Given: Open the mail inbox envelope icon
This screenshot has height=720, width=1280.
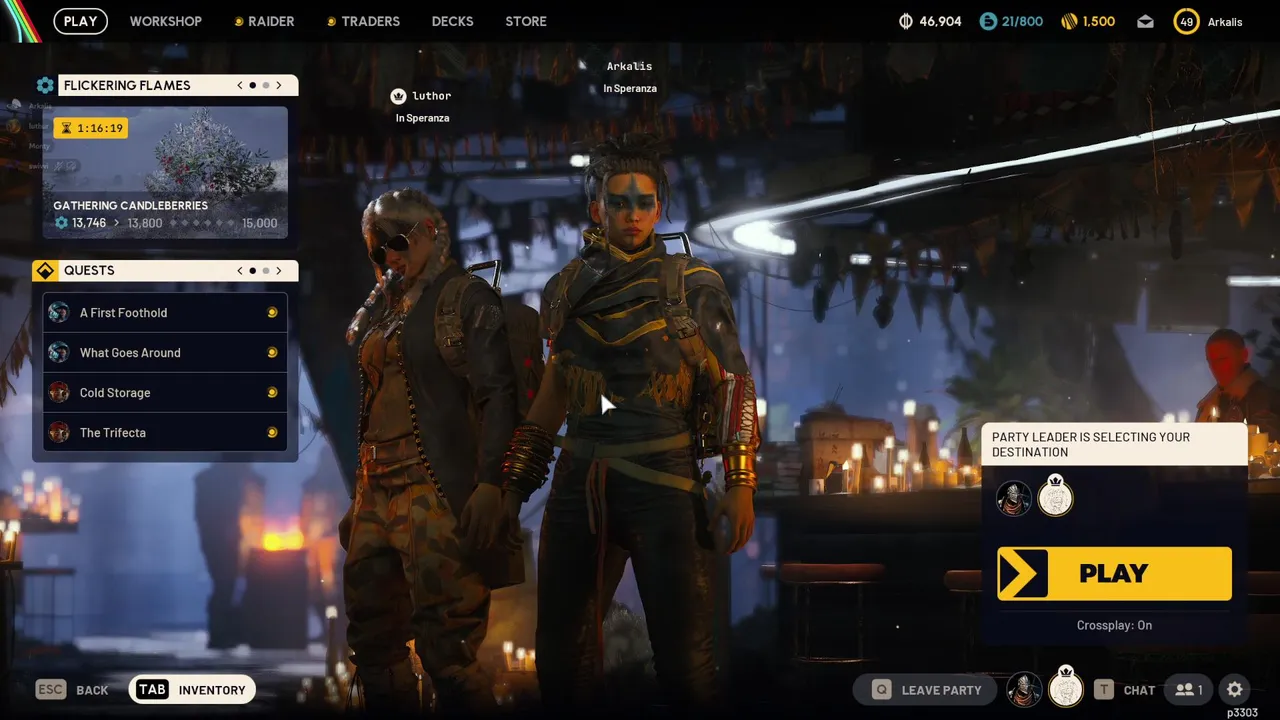Looking at the screenshot, I should pos(1146,21).
